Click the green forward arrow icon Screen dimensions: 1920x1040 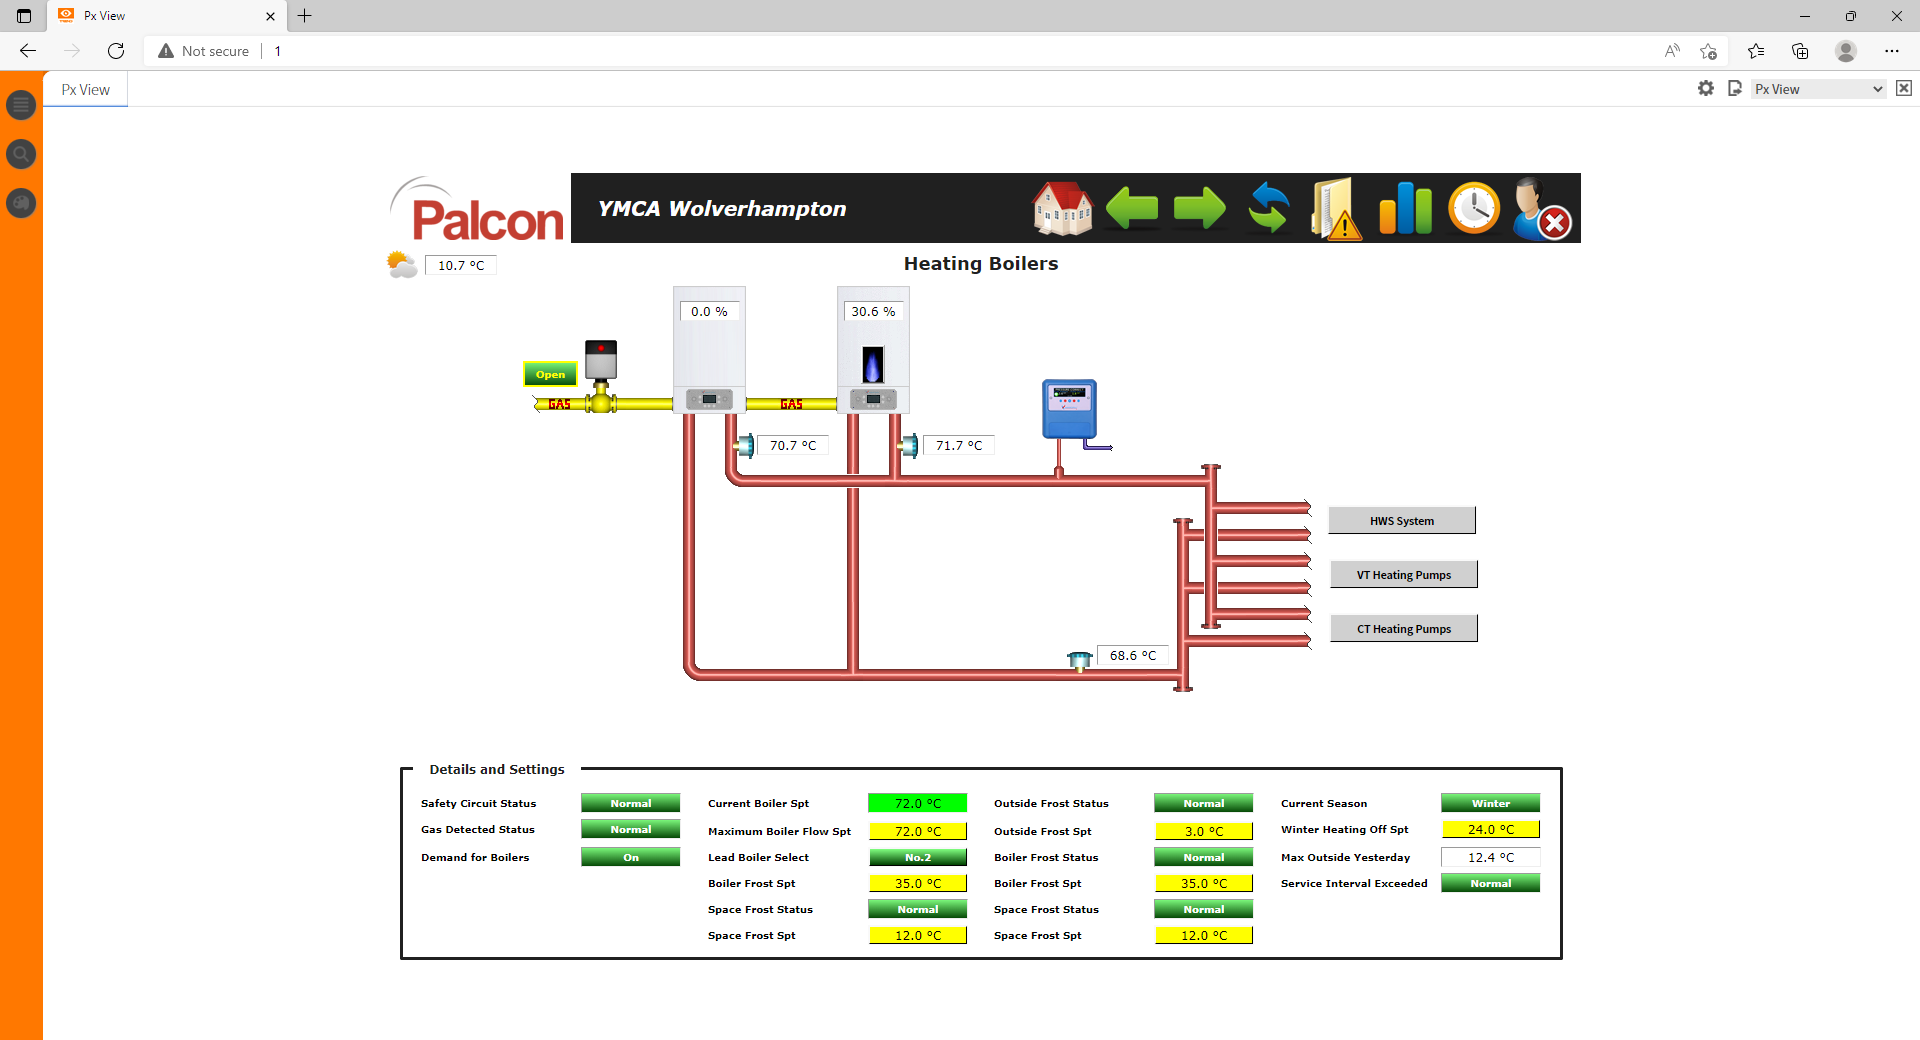coord(1199,209)
